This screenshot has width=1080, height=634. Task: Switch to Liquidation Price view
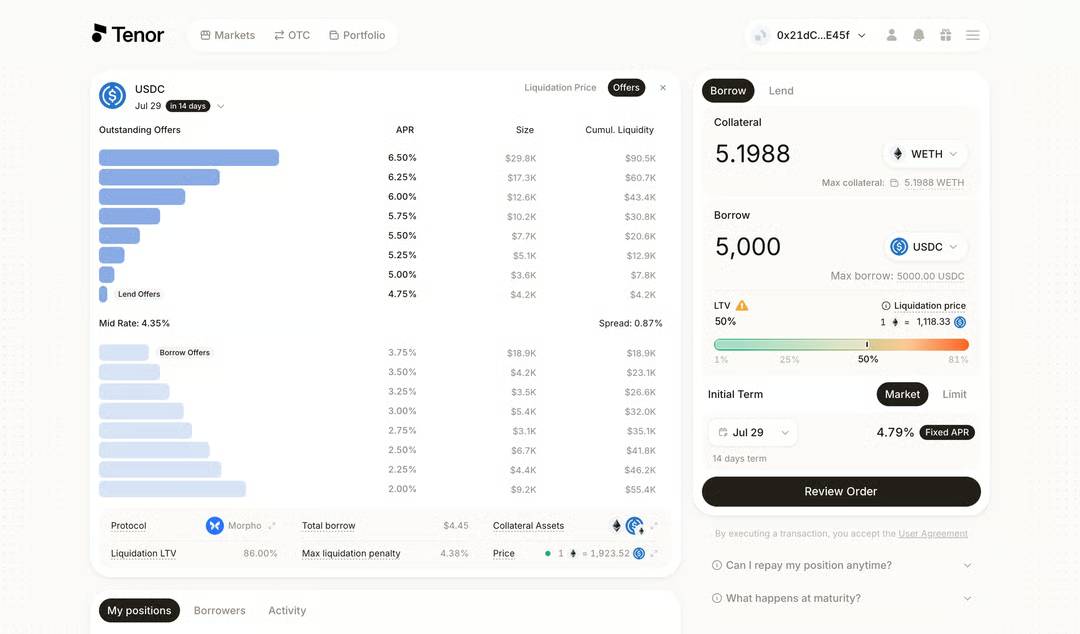click(x=560, y=88)
